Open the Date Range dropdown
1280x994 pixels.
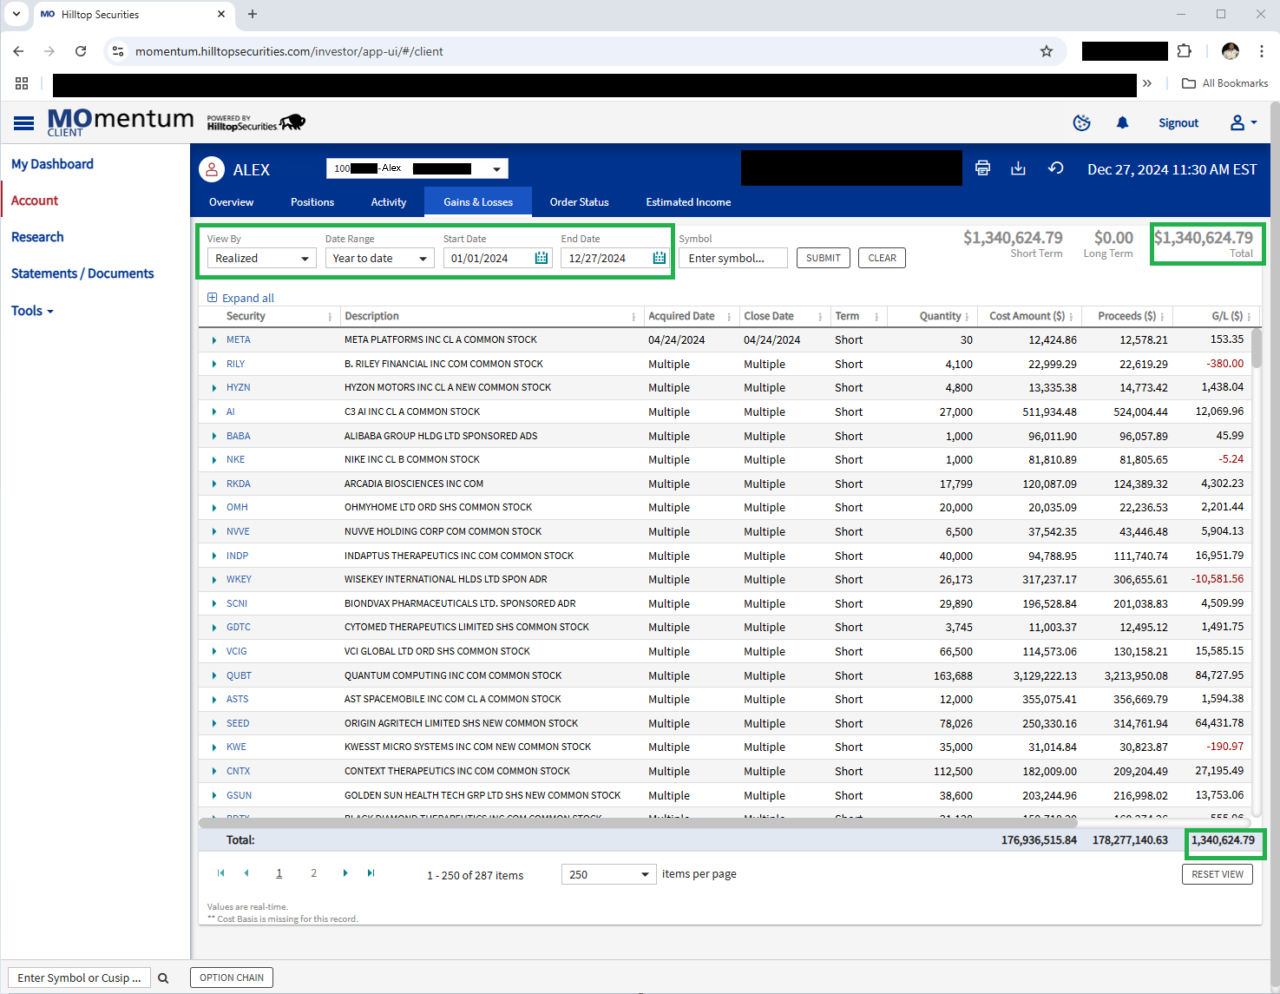[380, 258]
